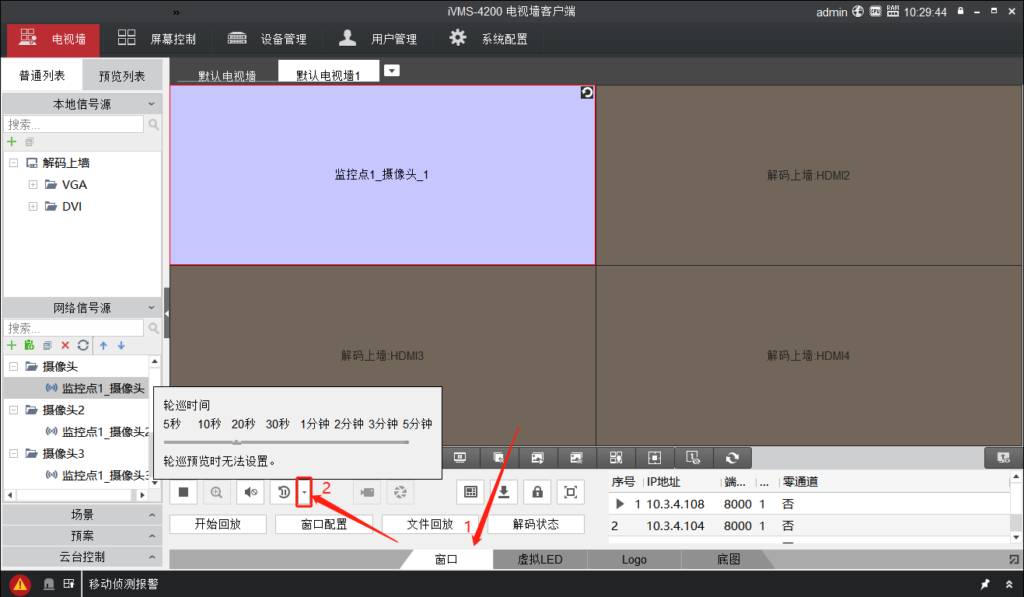
Task: Click the fullscreen icon next to the lock
Action: tap(571, 492)
